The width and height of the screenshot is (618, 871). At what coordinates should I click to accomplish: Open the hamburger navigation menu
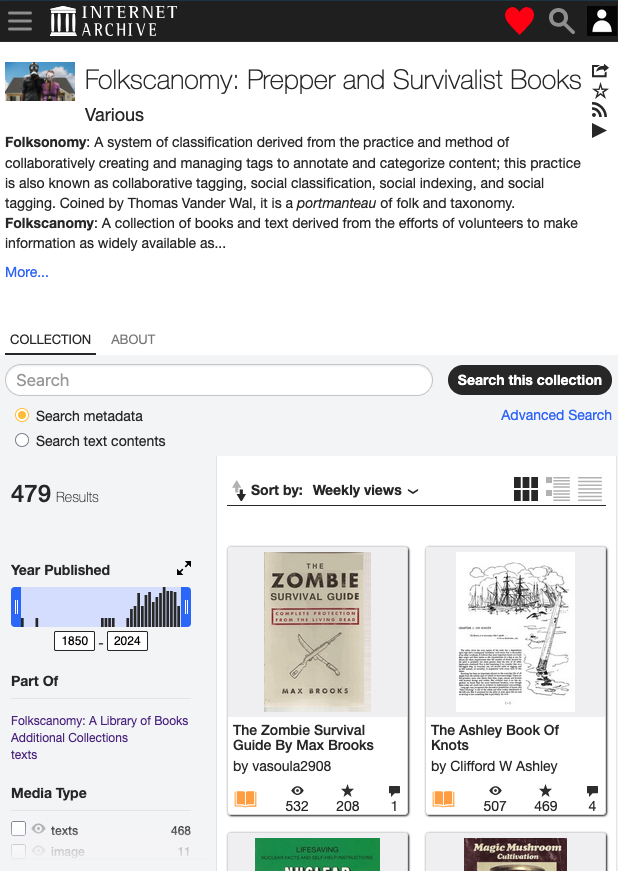tap(19, 20)
